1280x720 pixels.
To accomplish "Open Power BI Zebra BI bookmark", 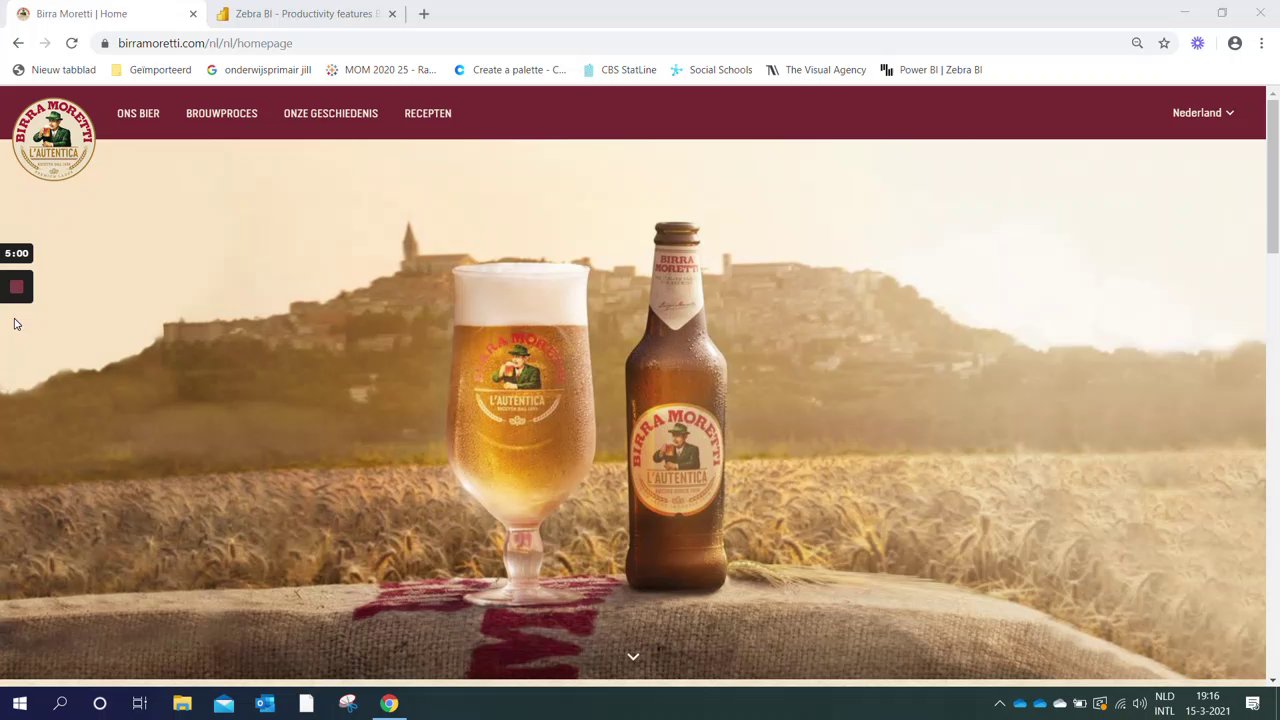I will pyautogui.click(x=931, y=70).
